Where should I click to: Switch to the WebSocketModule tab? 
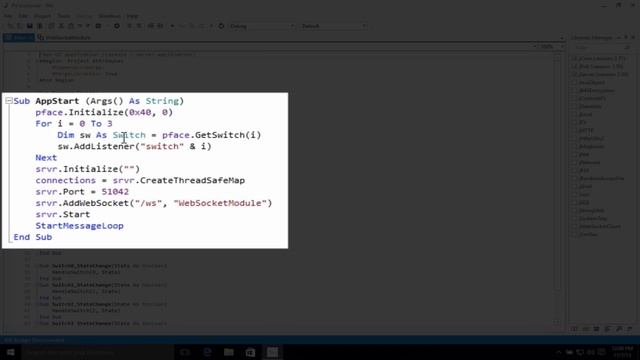[64, 38]
